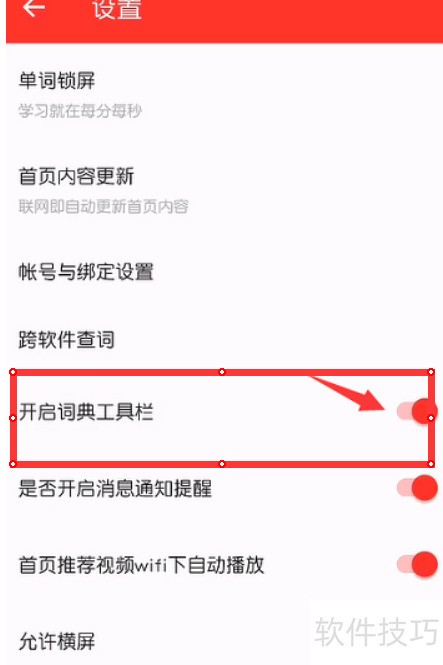Tap the back arrow in the header
The height and width of the screenshot is (665, 443).
click(34, 8)
